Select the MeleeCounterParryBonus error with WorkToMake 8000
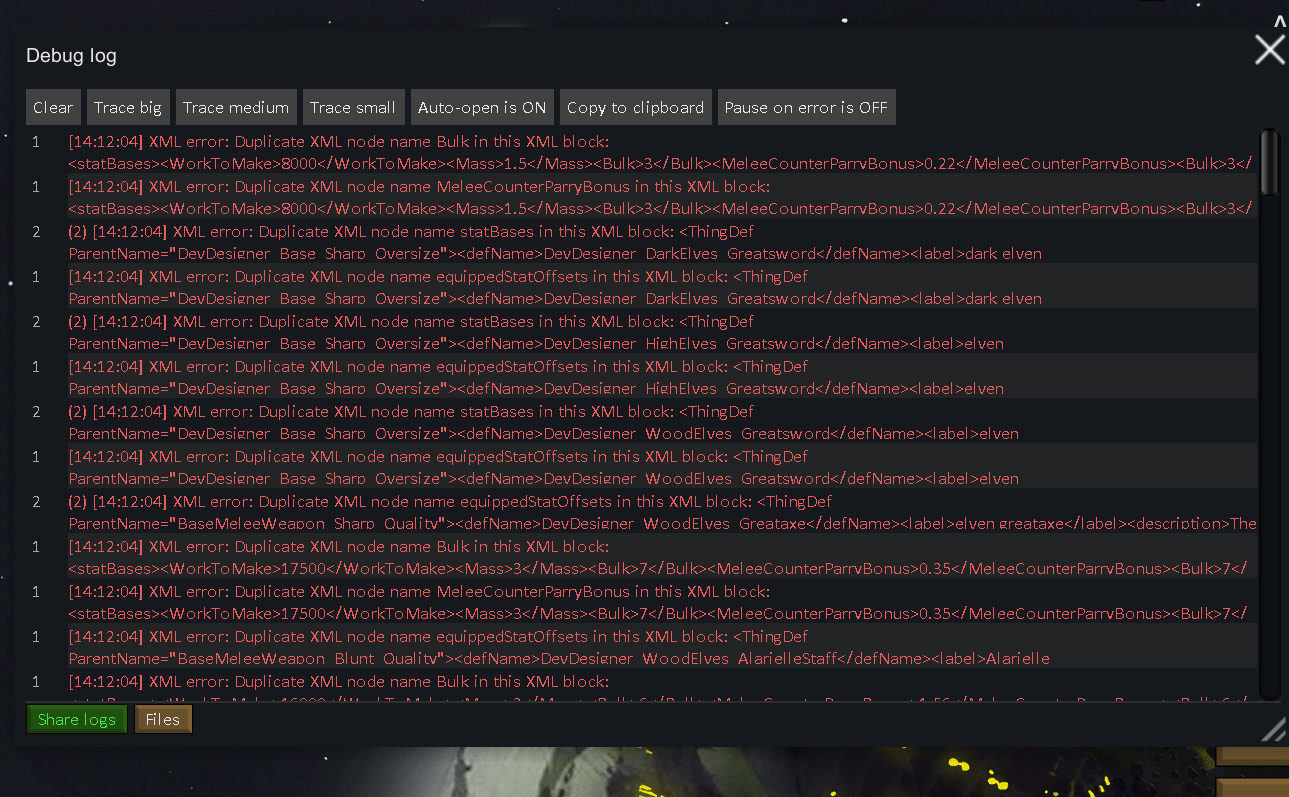1289x797 pixels. point(642,197)
